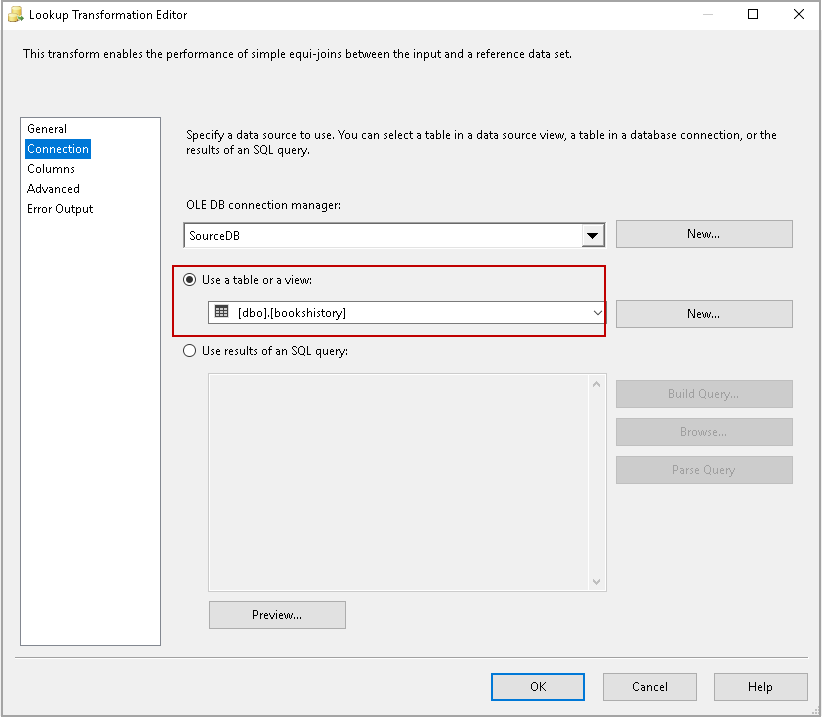The image size is (822, 717).
Task: Click the Cancel button
Action: [649, 687]
